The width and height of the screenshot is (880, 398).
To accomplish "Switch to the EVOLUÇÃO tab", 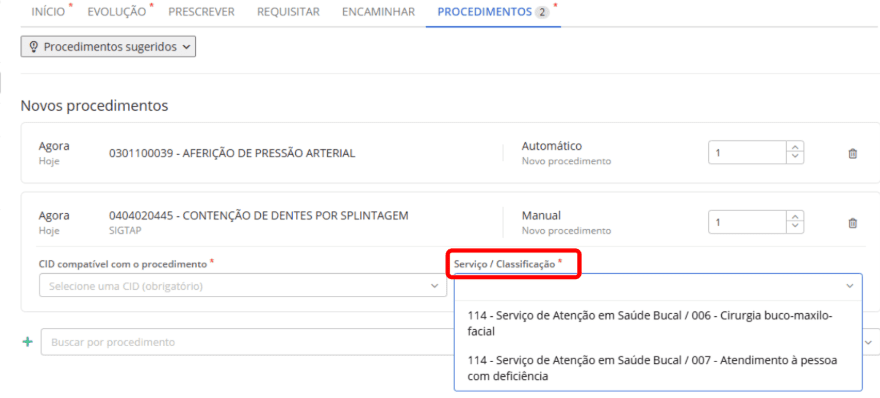I will (x=117, y=12).
